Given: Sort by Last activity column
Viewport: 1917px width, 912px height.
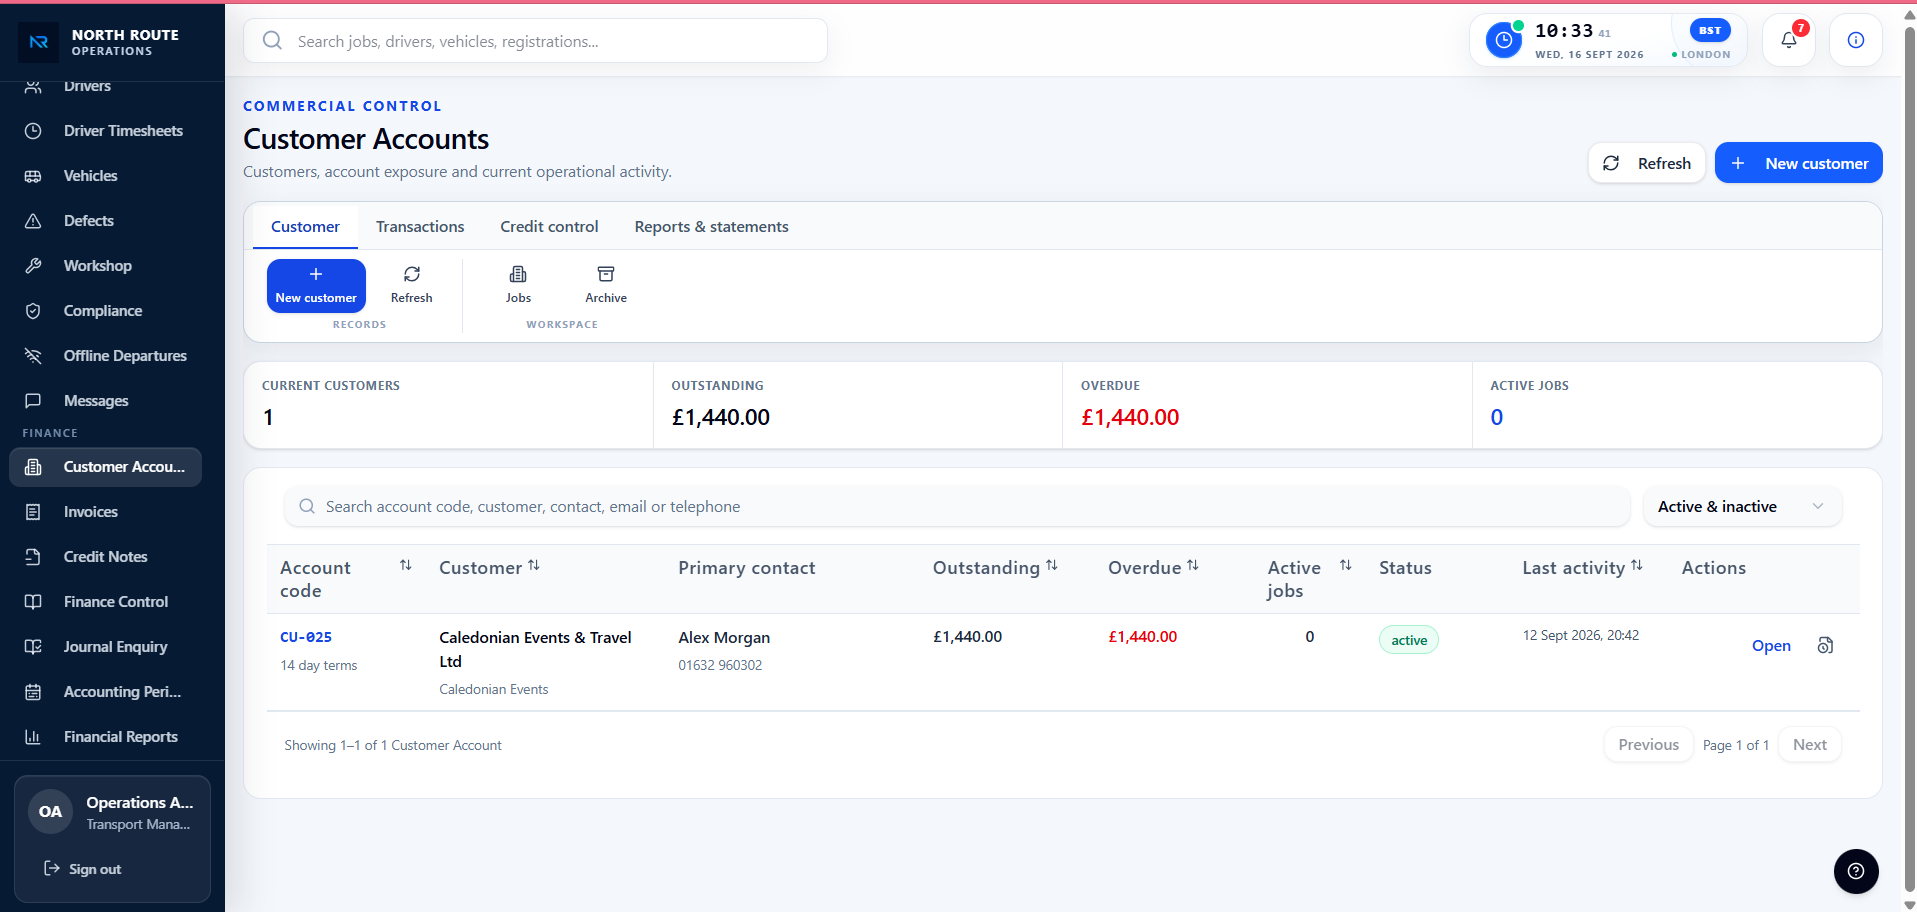Looking at the screenshot, I should coord(1636,566).
